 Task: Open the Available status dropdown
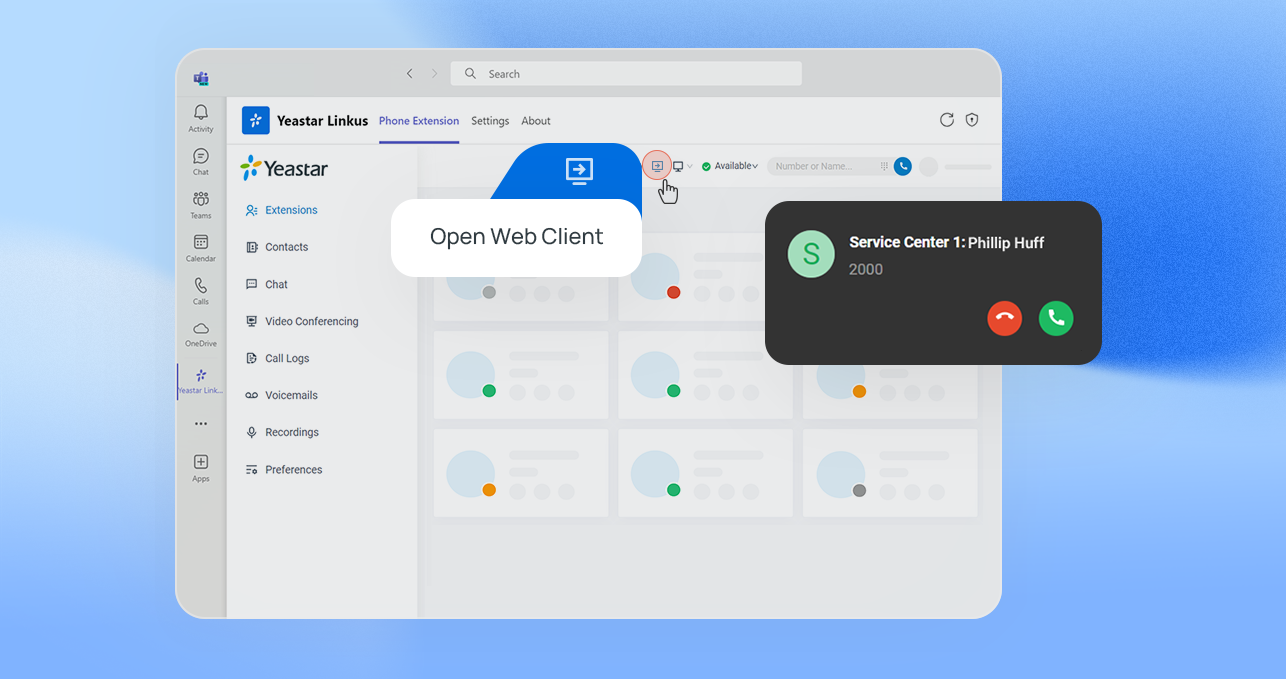pyautogui.click(x=730, y=166)
